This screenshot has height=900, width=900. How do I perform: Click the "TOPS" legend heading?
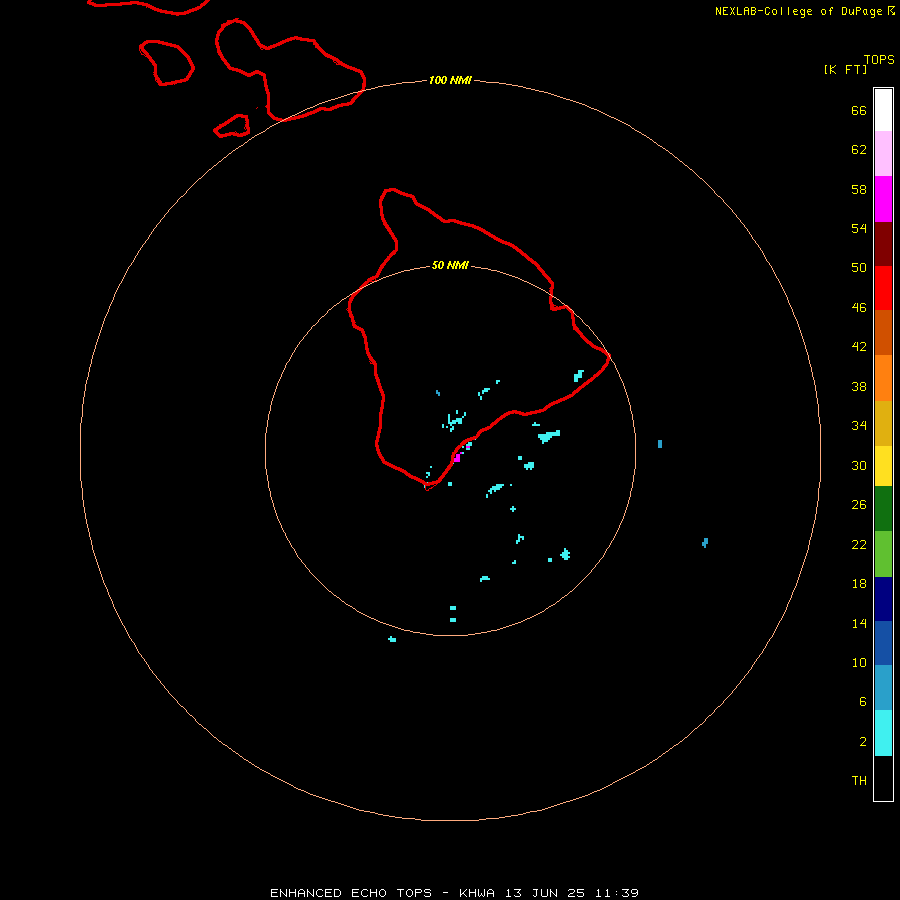[x=879, y=59]
